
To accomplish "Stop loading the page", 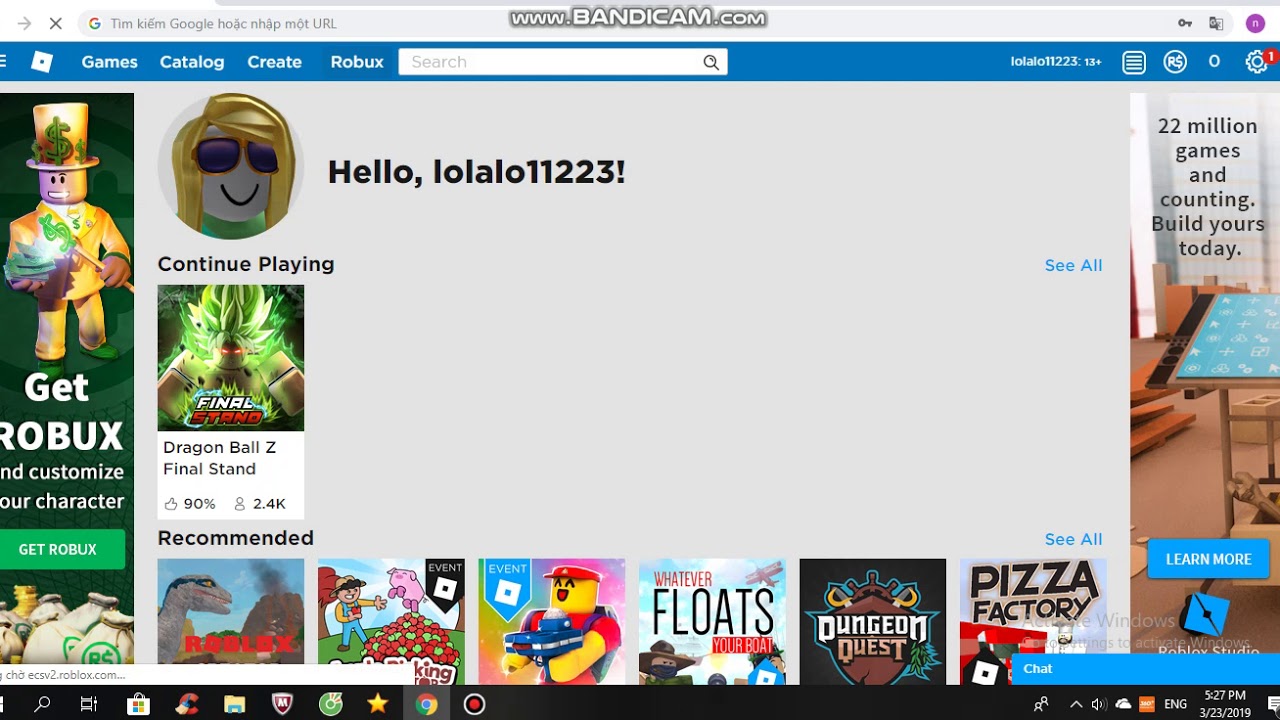I will pos(55,23).
